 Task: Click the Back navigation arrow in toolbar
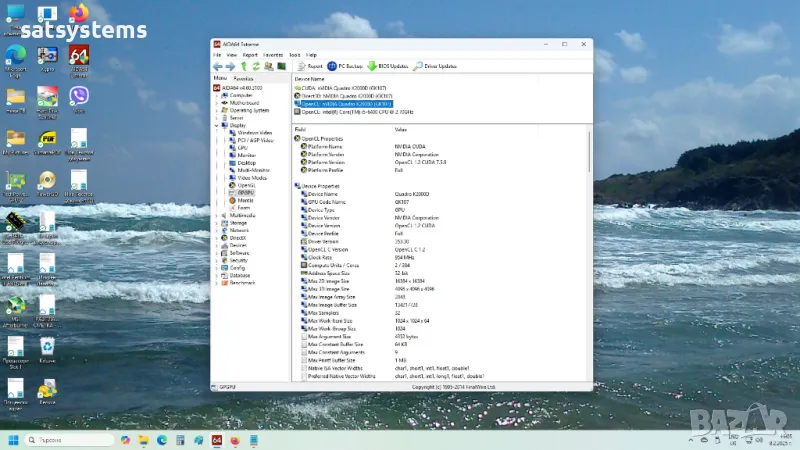pos(218,66)
